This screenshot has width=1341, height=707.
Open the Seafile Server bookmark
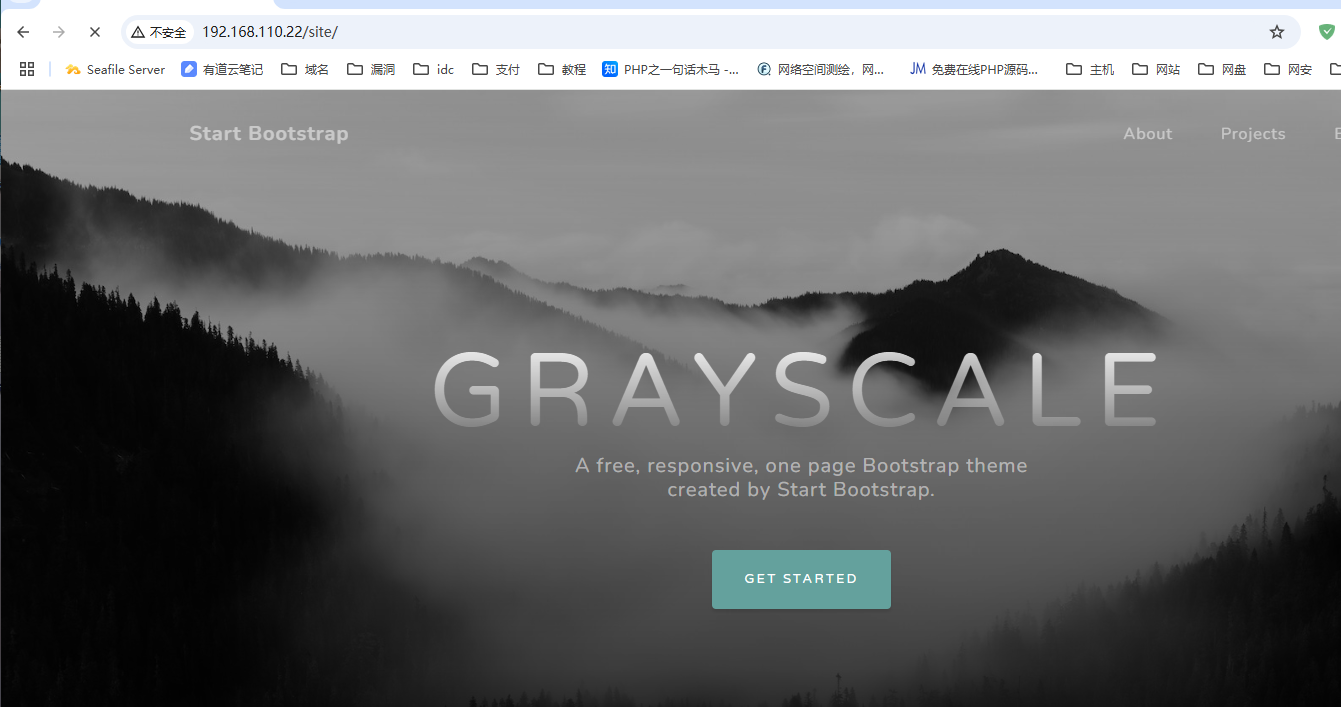coord(115,69)
